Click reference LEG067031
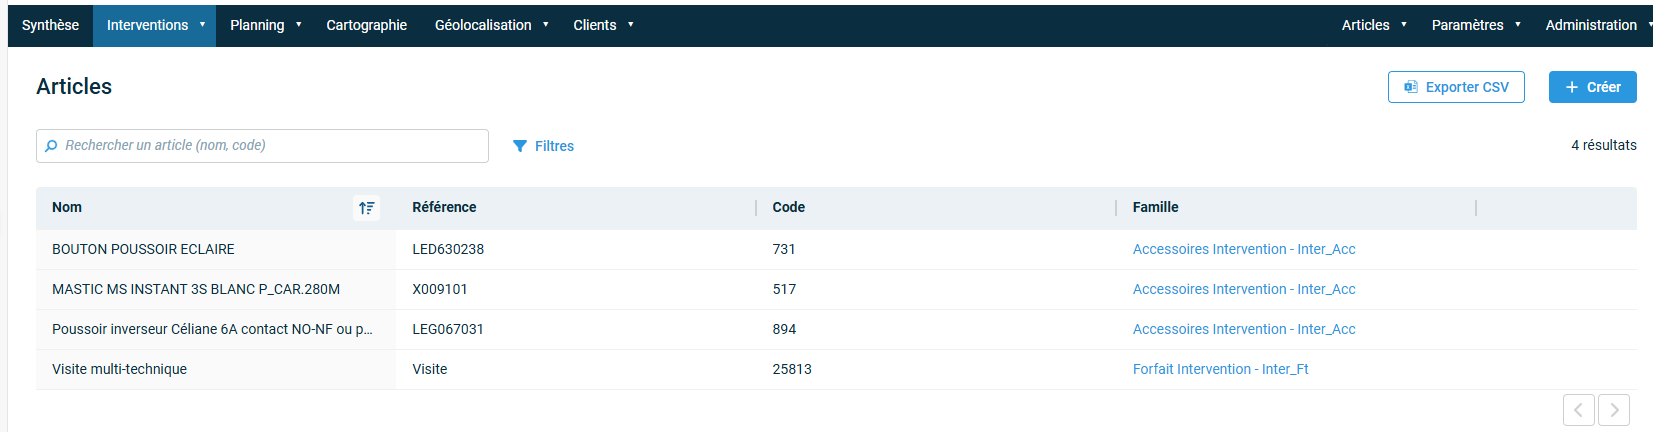Screen dimensions: 1653x432 [448, 329]
